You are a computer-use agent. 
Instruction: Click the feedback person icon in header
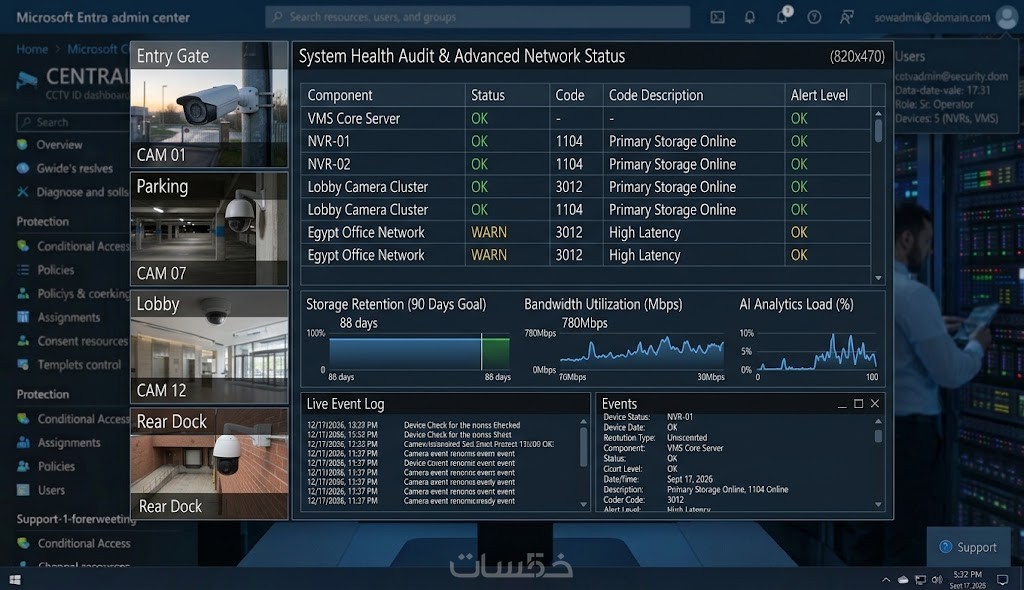pos(846,17)
